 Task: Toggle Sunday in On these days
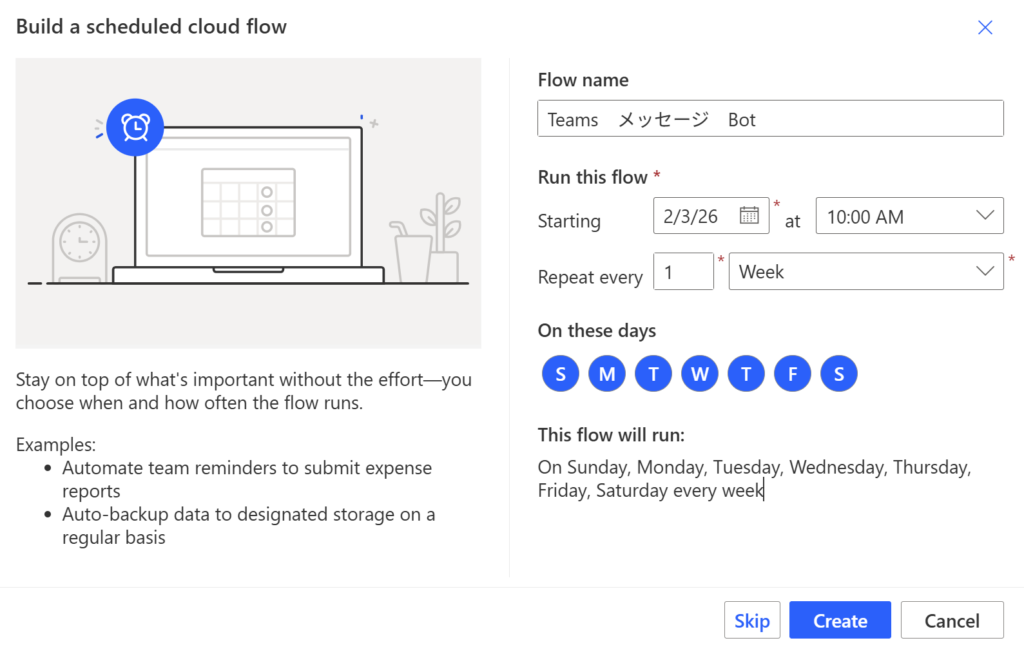click(x=560, y=374)
